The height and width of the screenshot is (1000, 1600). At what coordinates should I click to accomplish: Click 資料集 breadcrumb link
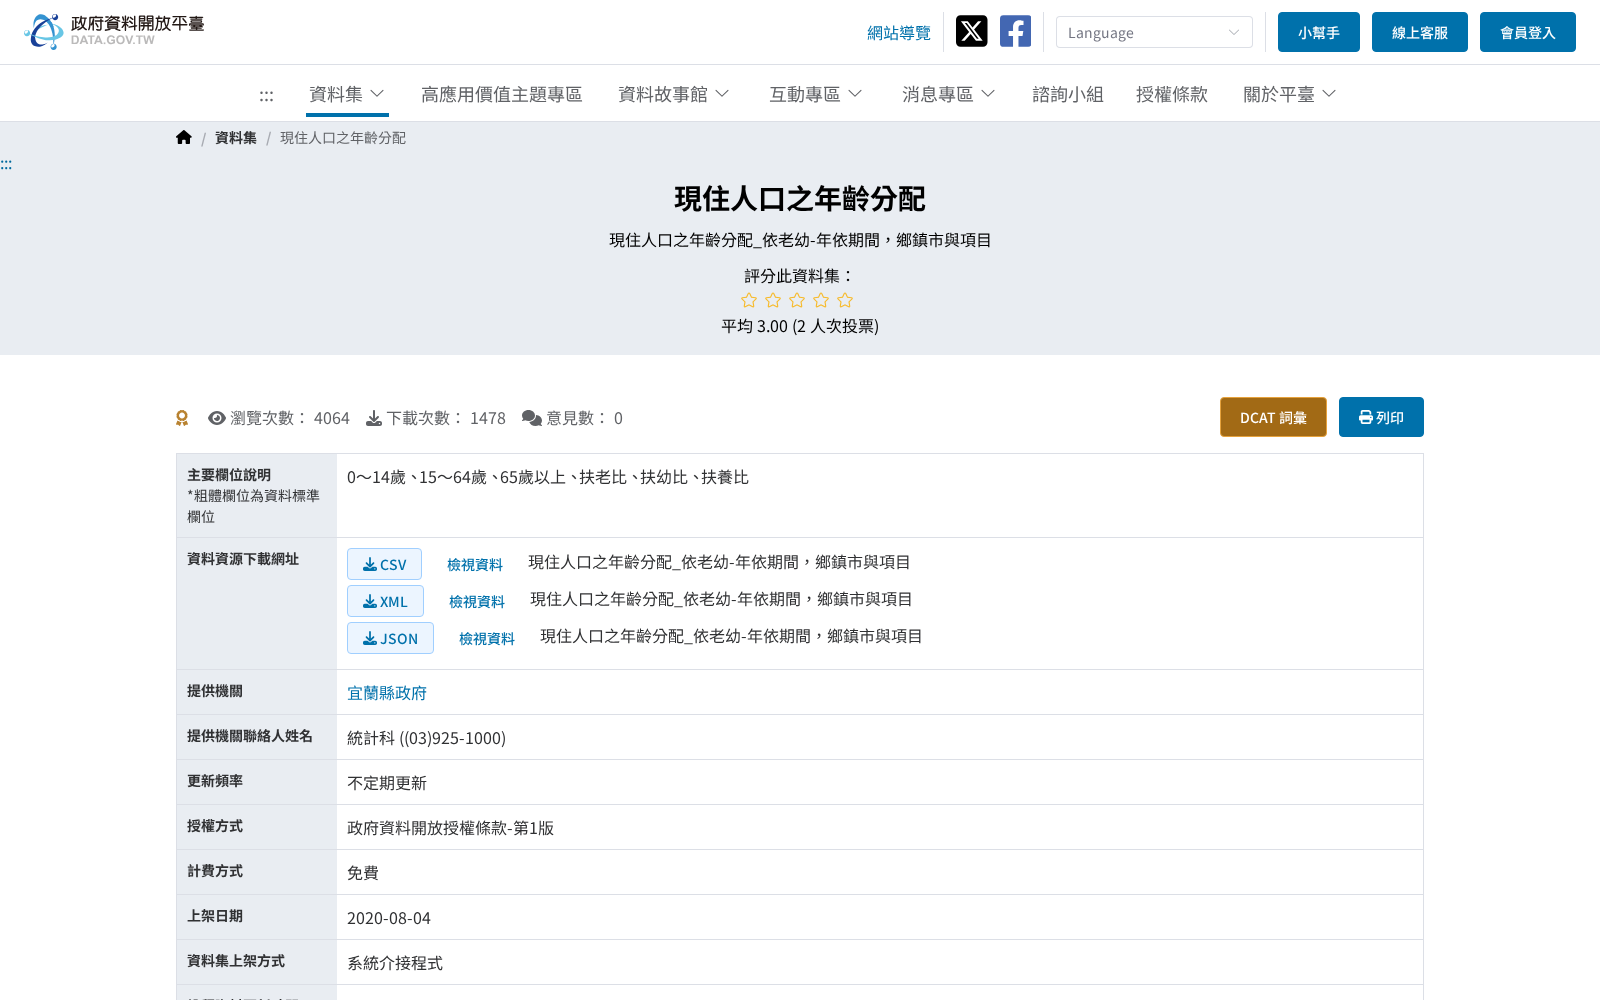tap(236, 138)
